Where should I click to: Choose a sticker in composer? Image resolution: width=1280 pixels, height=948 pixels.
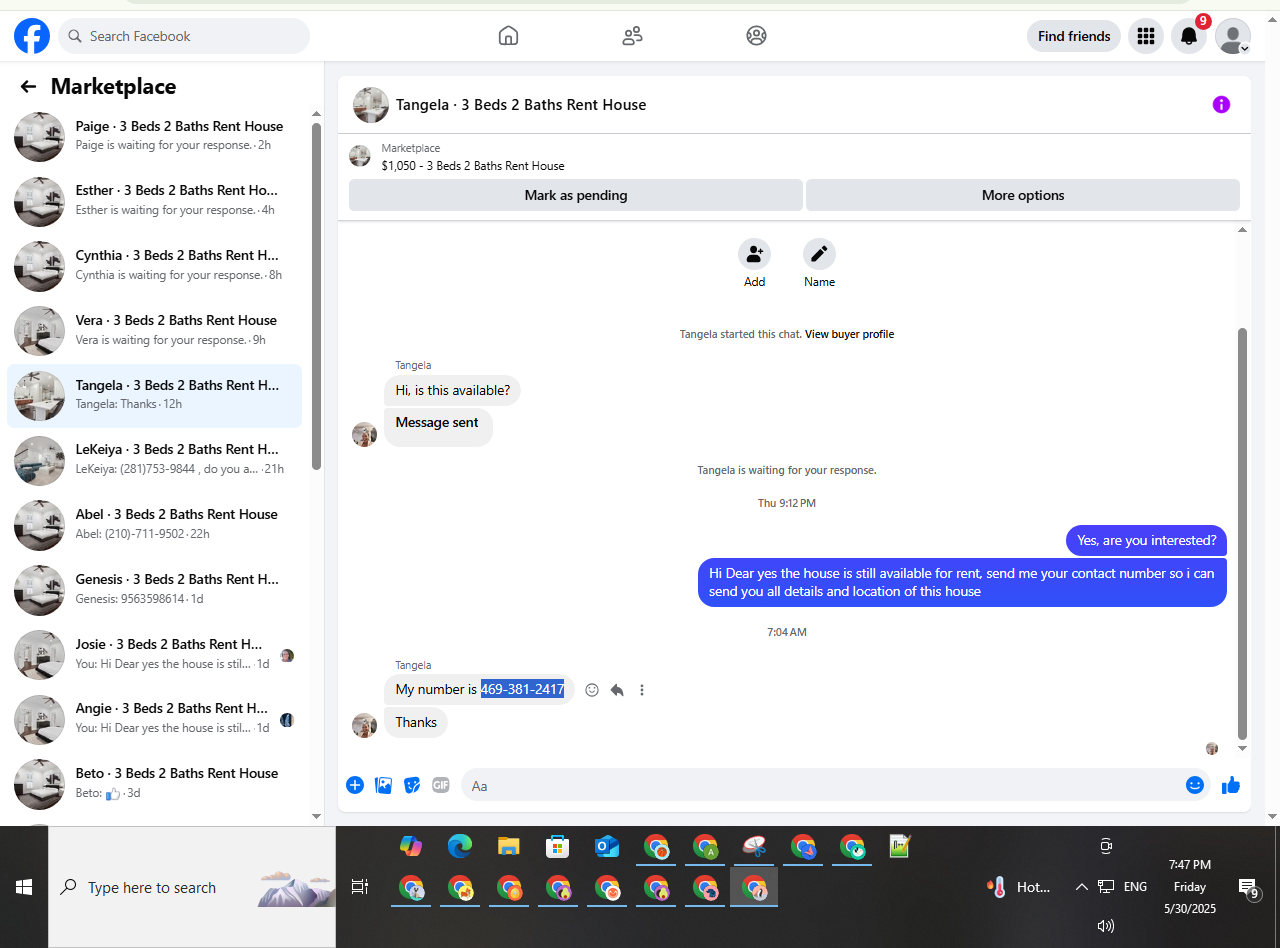click(x=412, y=785)
